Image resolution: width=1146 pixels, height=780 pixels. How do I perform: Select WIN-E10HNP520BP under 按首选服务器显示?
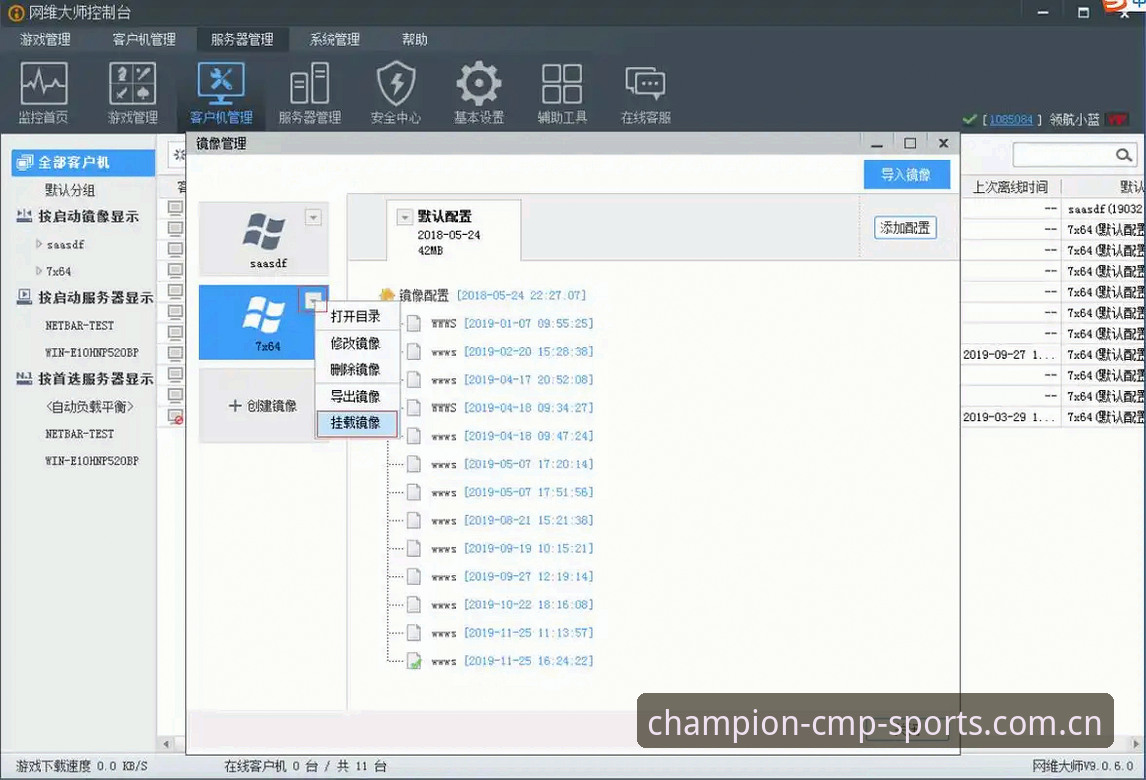91,461
